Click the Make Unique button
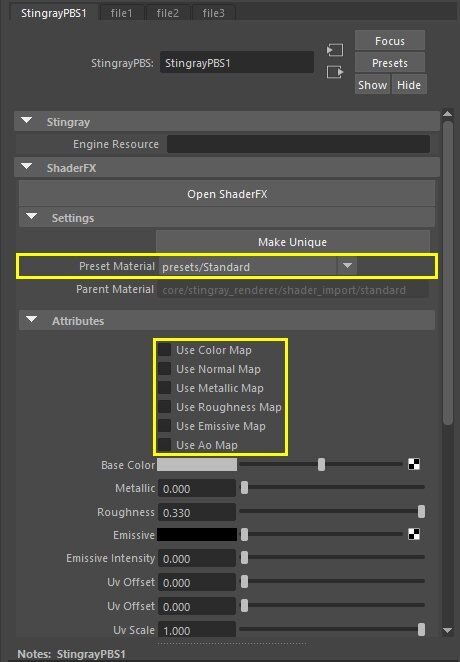Viewport: 460px width, 662px height. pyautogui.click(x=293, y=242)
